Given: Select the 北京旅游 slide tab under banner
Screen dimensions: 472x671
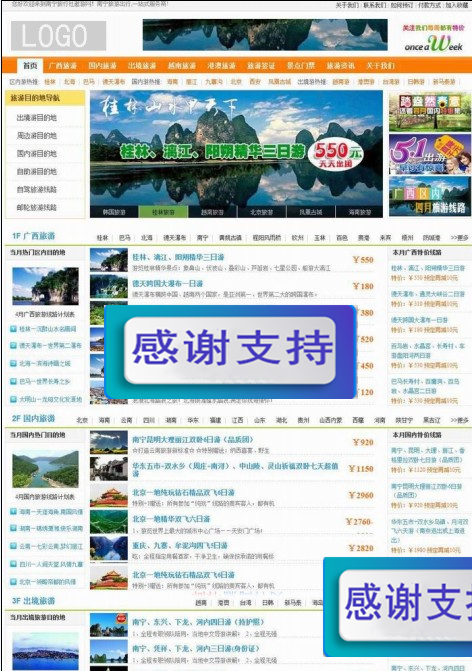Looking at the screenshot, I should 261,212.
